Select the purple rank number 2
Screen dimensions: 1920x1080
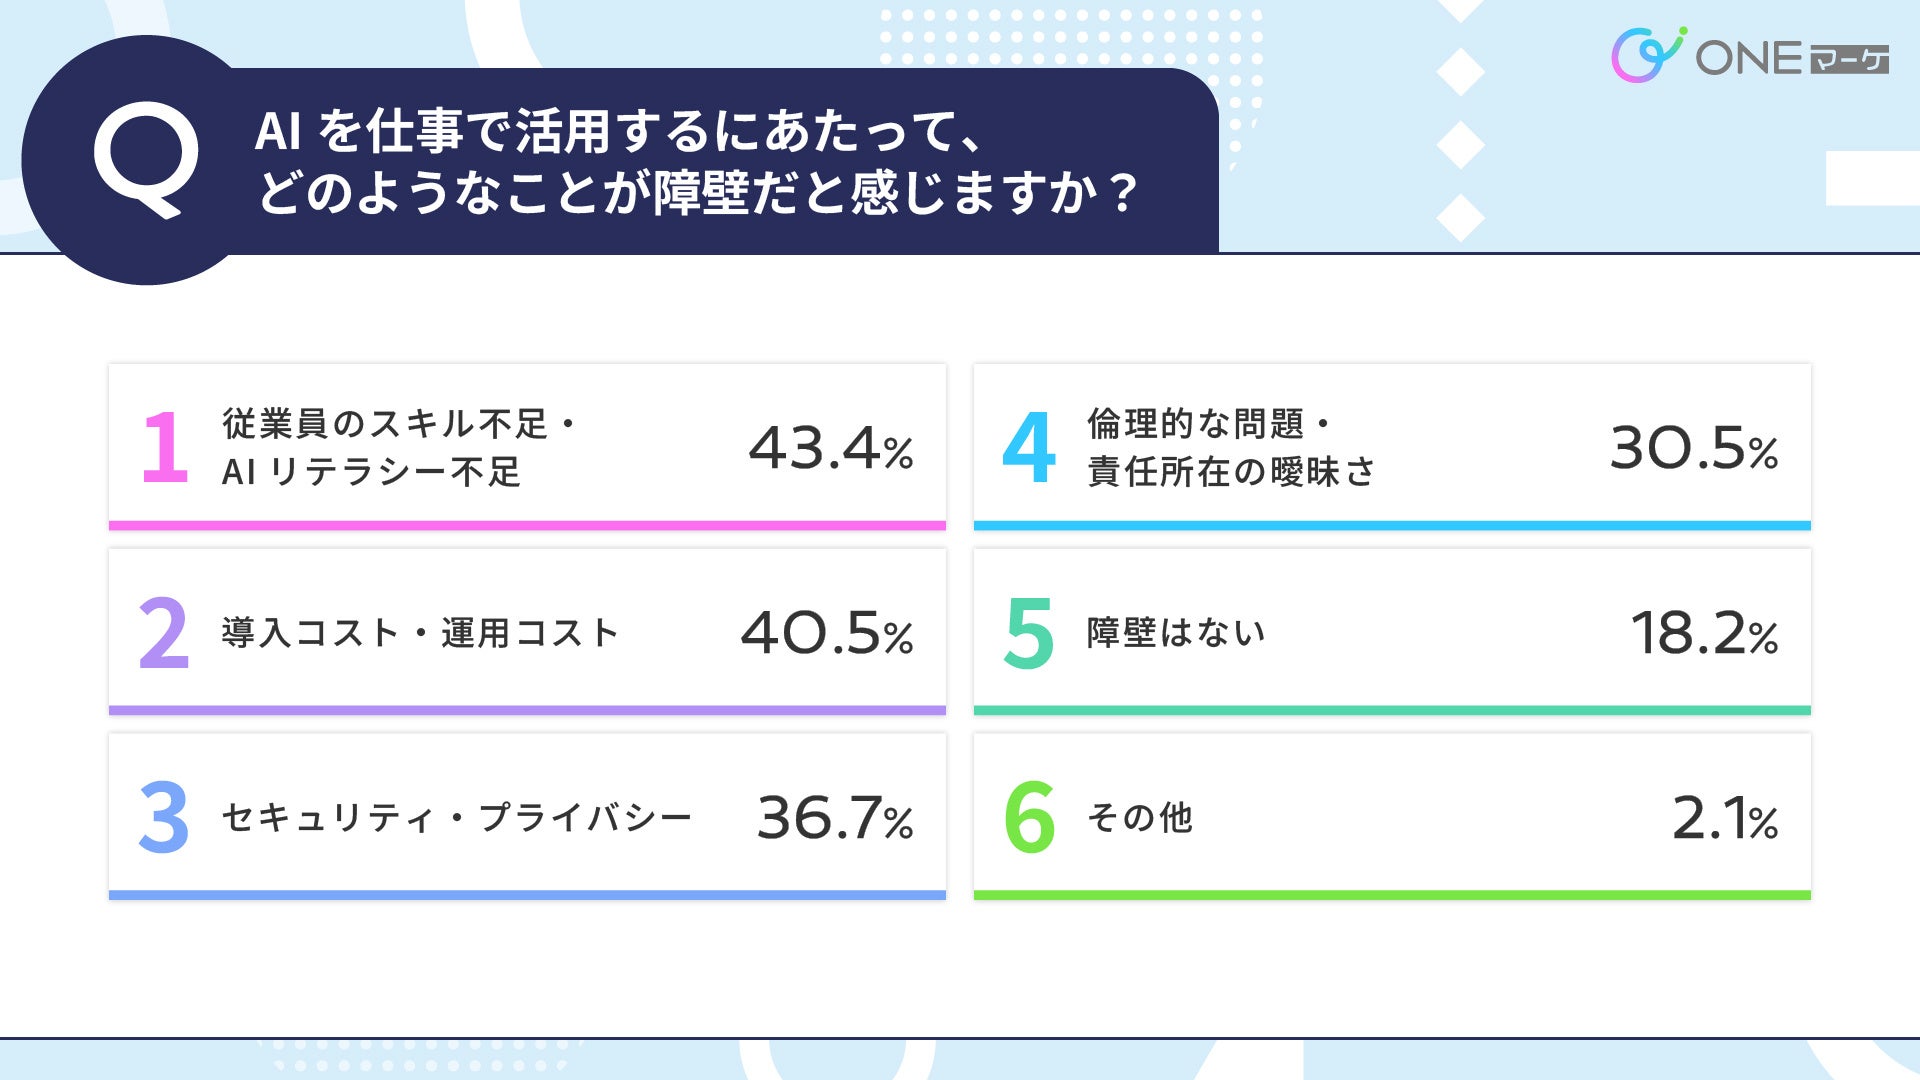coord(164,633)
